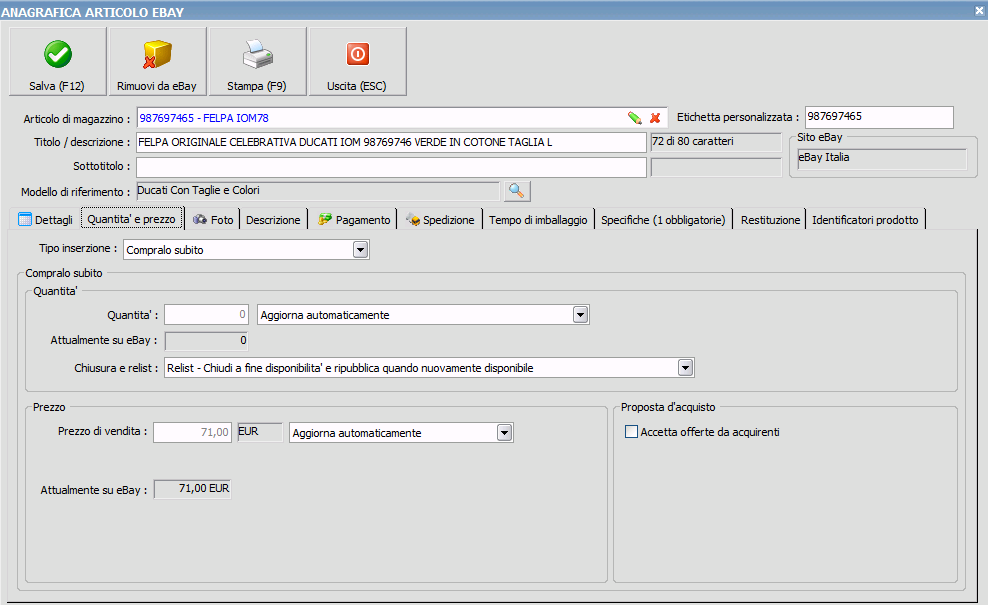Open the Prezzo update mode dropdown arrow
The width and height of the screenshot is (988, 605).
click(504, 432)
